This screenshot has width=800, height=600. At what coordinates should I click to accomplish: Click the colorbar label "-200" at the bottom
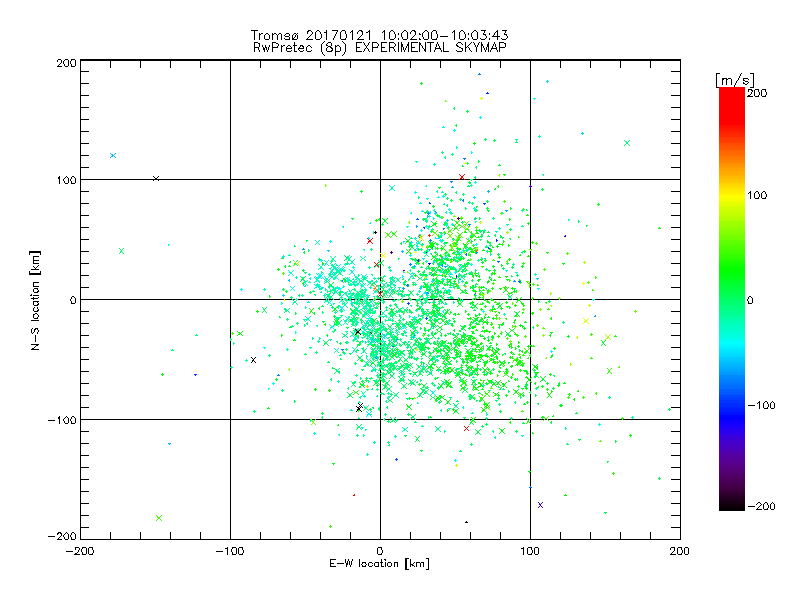pos(761,506)
